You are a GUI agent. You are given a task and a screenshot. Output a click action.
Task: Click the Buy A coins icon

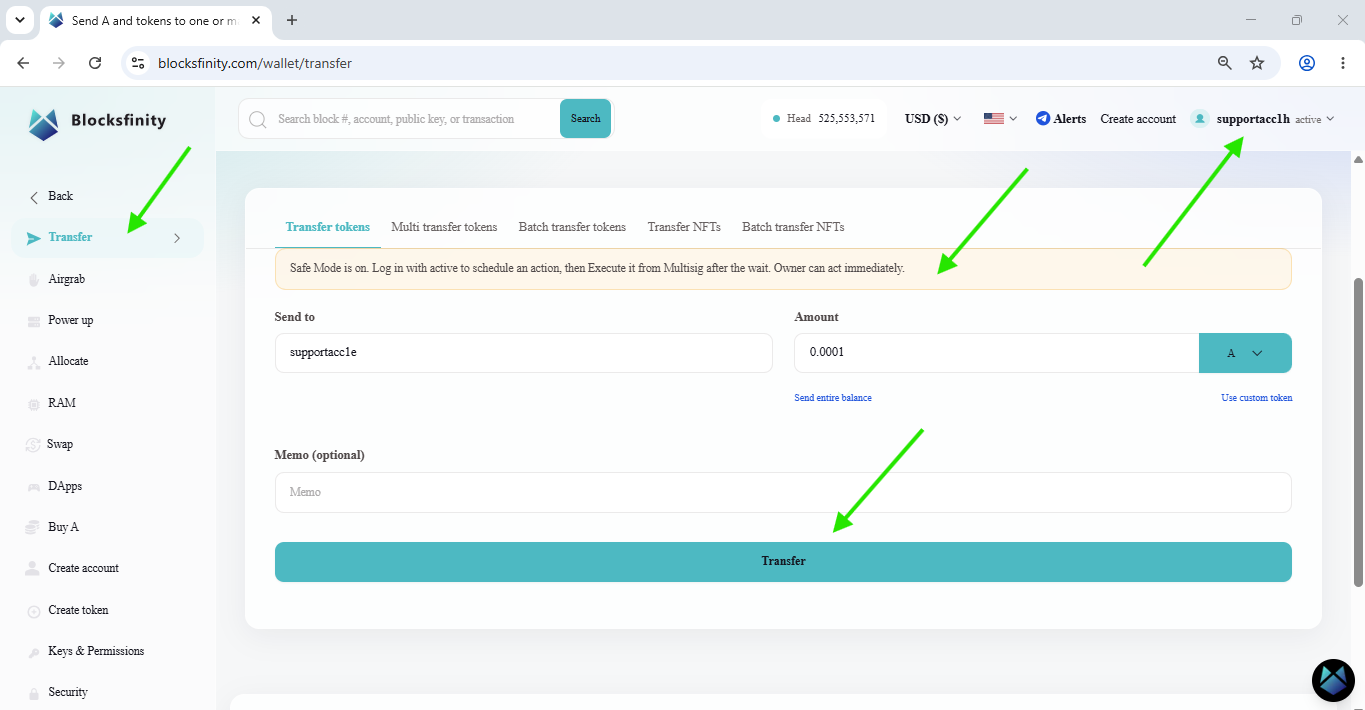coord(34,528)
